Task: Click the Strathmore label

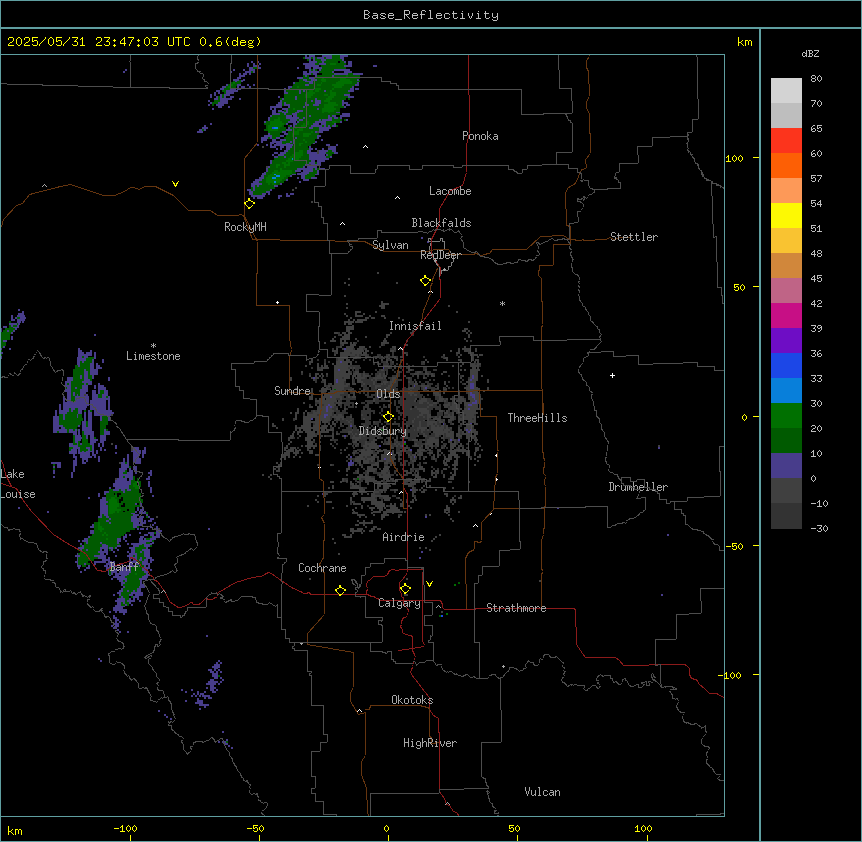Action: 516,608
